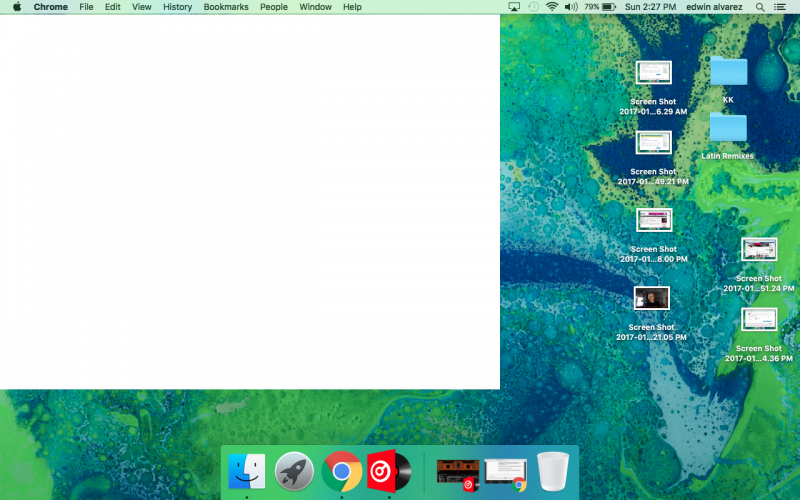
Task: Open Notification Center list icon
Action: [x=780, y=7]
